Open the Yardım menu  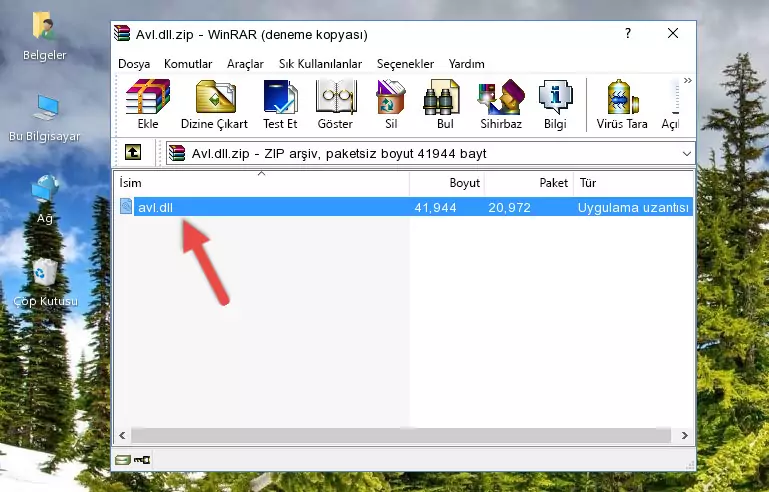click(x=466, y=64)
